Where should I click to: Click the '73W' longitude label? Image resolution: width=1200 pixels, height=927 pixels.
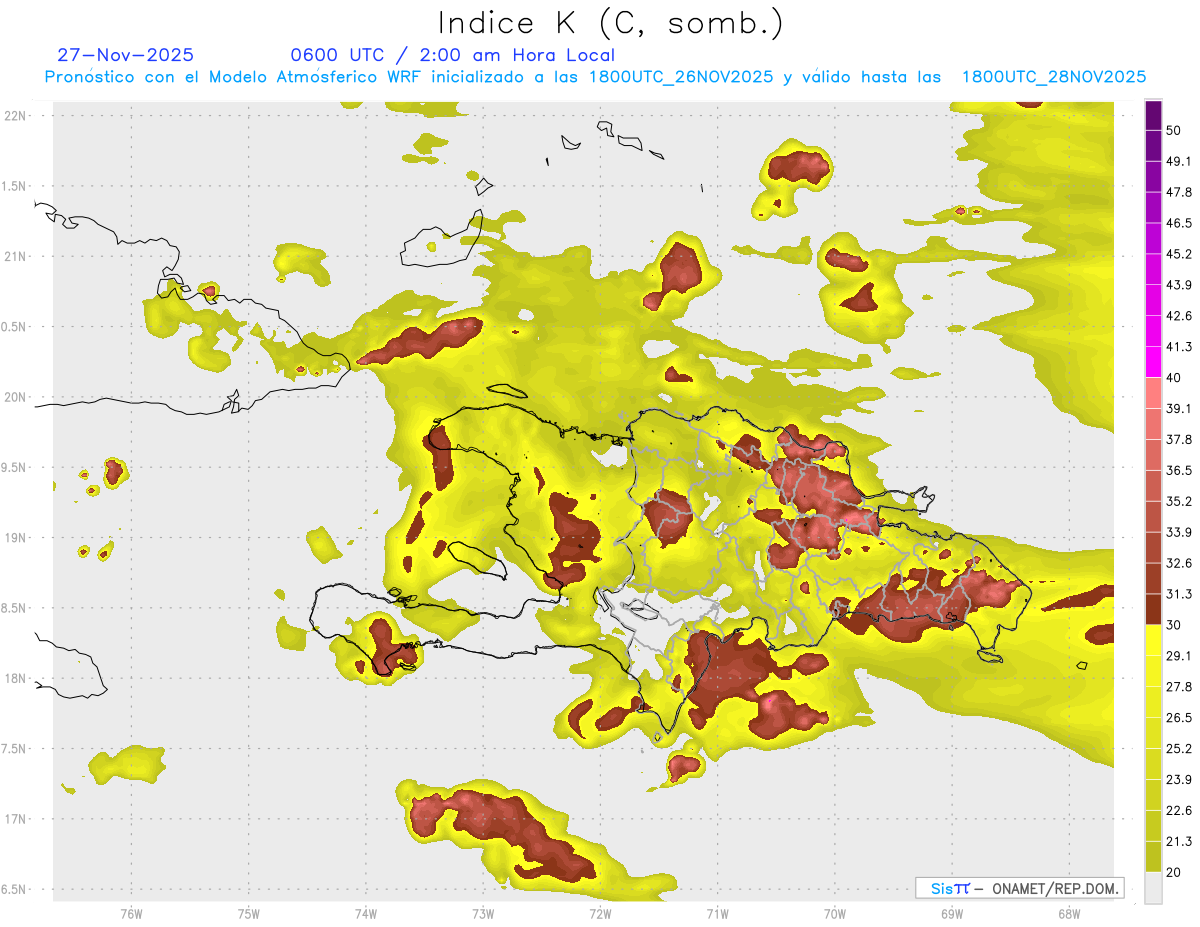[483, 913]
